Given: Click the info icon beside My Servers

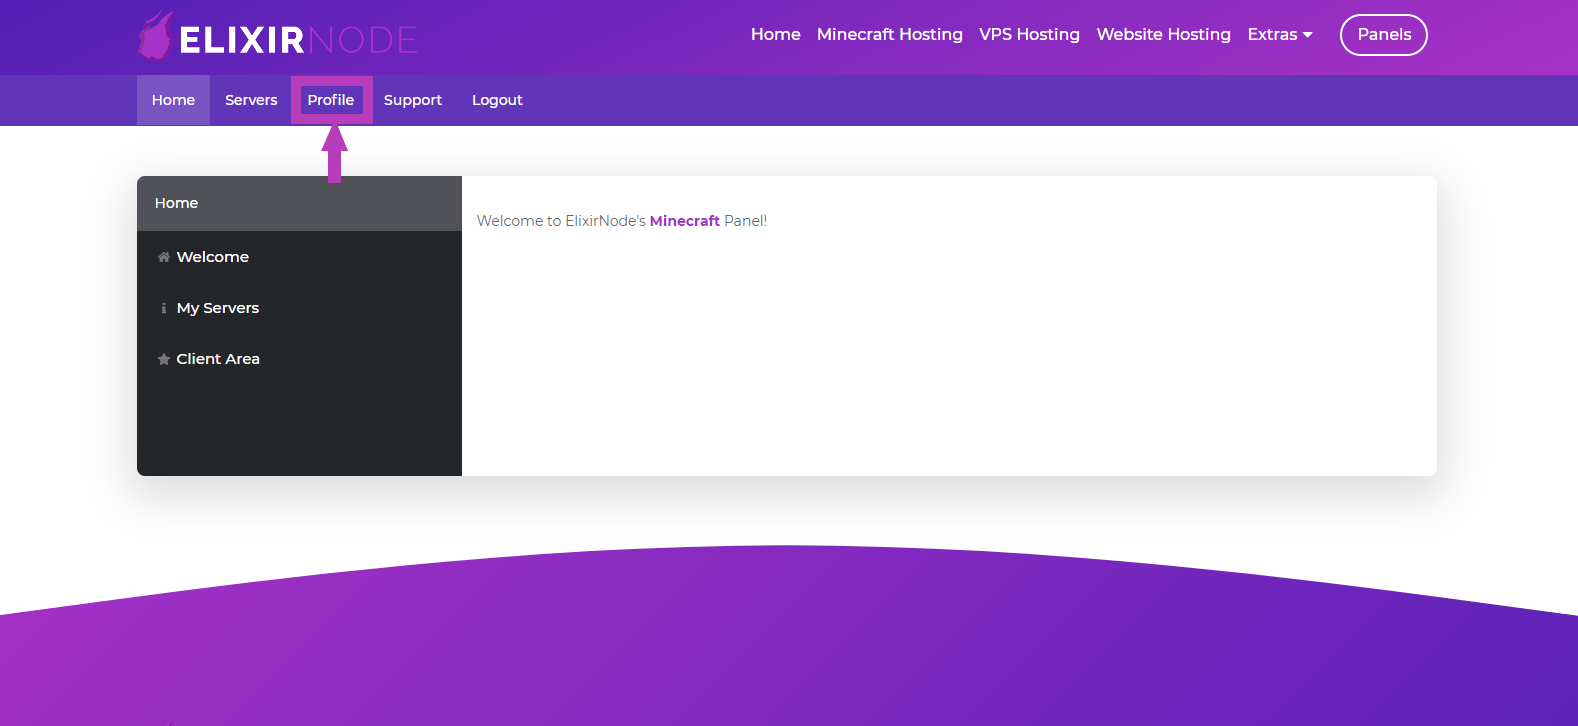Looking at the screenshot, I should (x=164, y=308).
